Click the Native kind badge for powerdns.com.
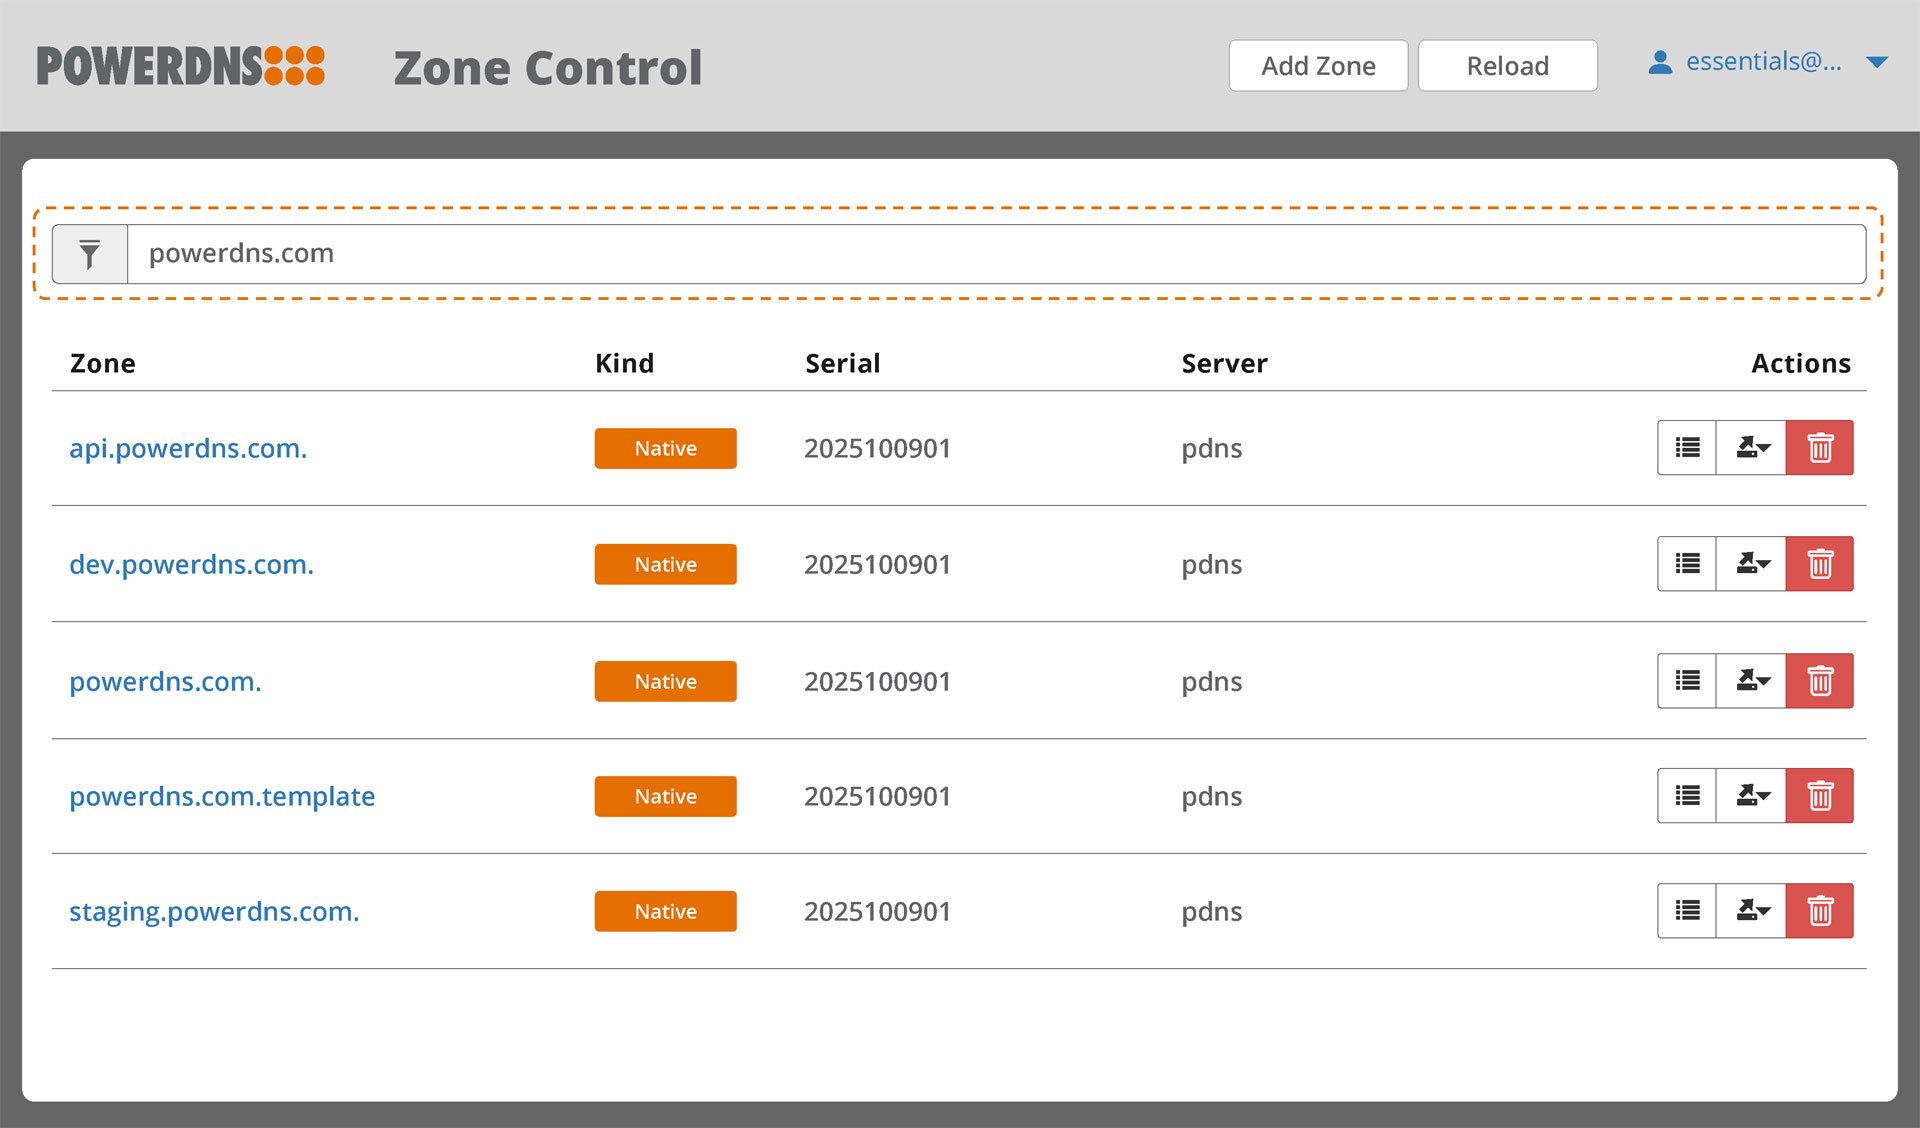The height and width of the screenshot is (1128, 1920). coord(665,681)
